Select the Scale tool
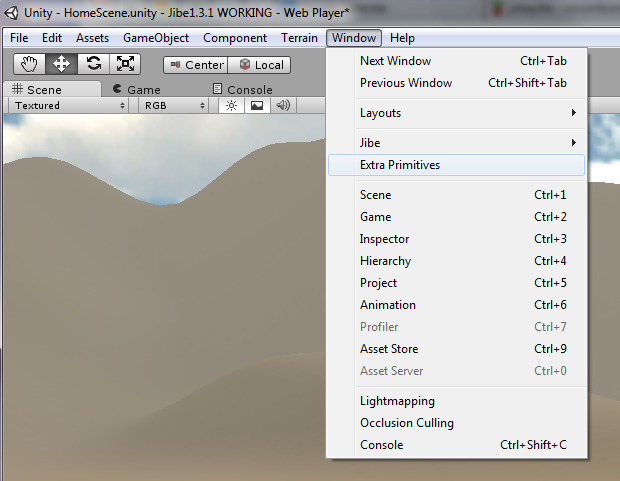Viewport: 620px width, 481px height. point(125,64)
